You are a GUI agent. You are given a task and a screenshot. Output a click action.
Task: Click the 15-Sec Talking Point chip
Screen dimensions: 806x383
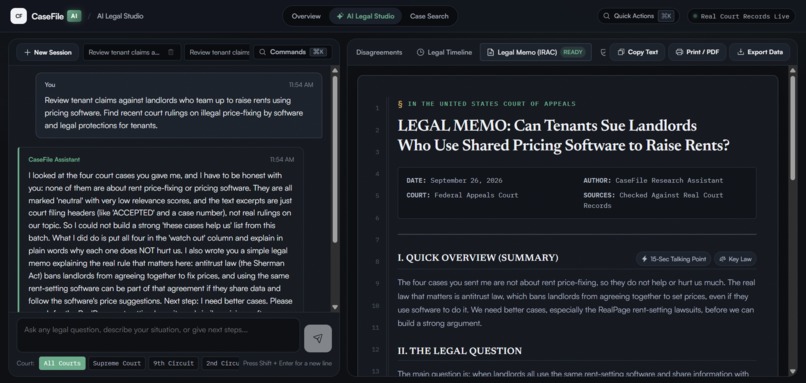point(673,259)
